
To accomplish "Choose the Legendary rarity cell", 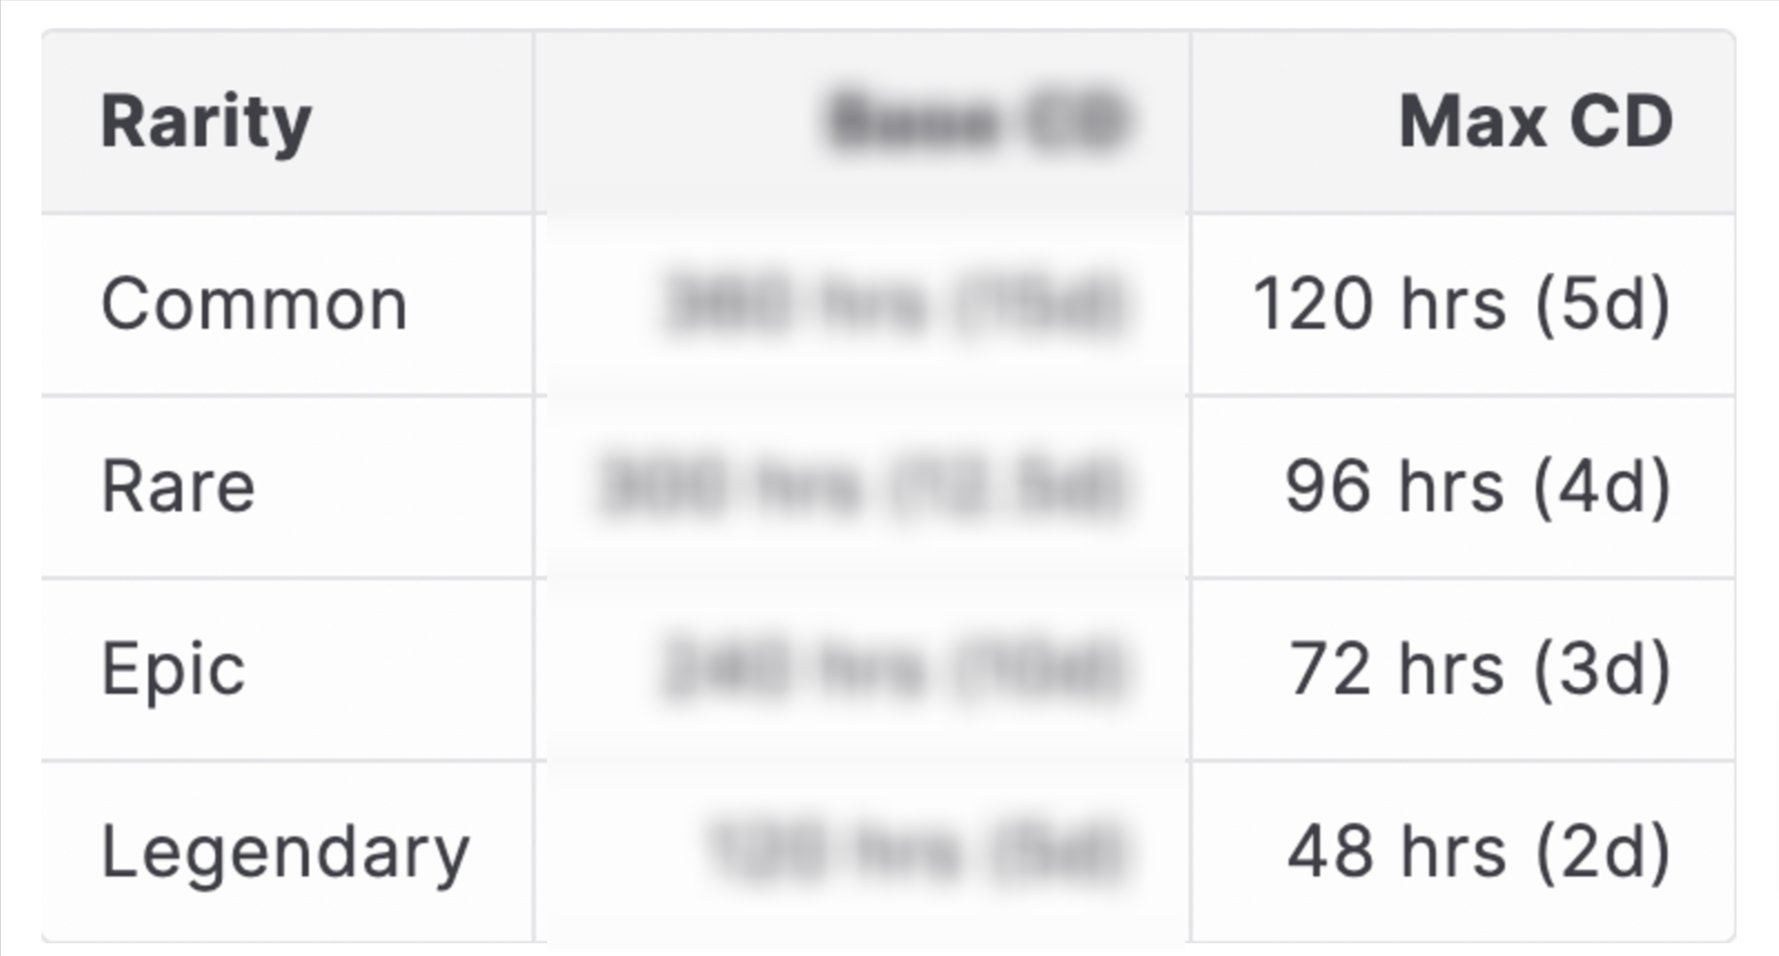I will click(x=287, y=852).
